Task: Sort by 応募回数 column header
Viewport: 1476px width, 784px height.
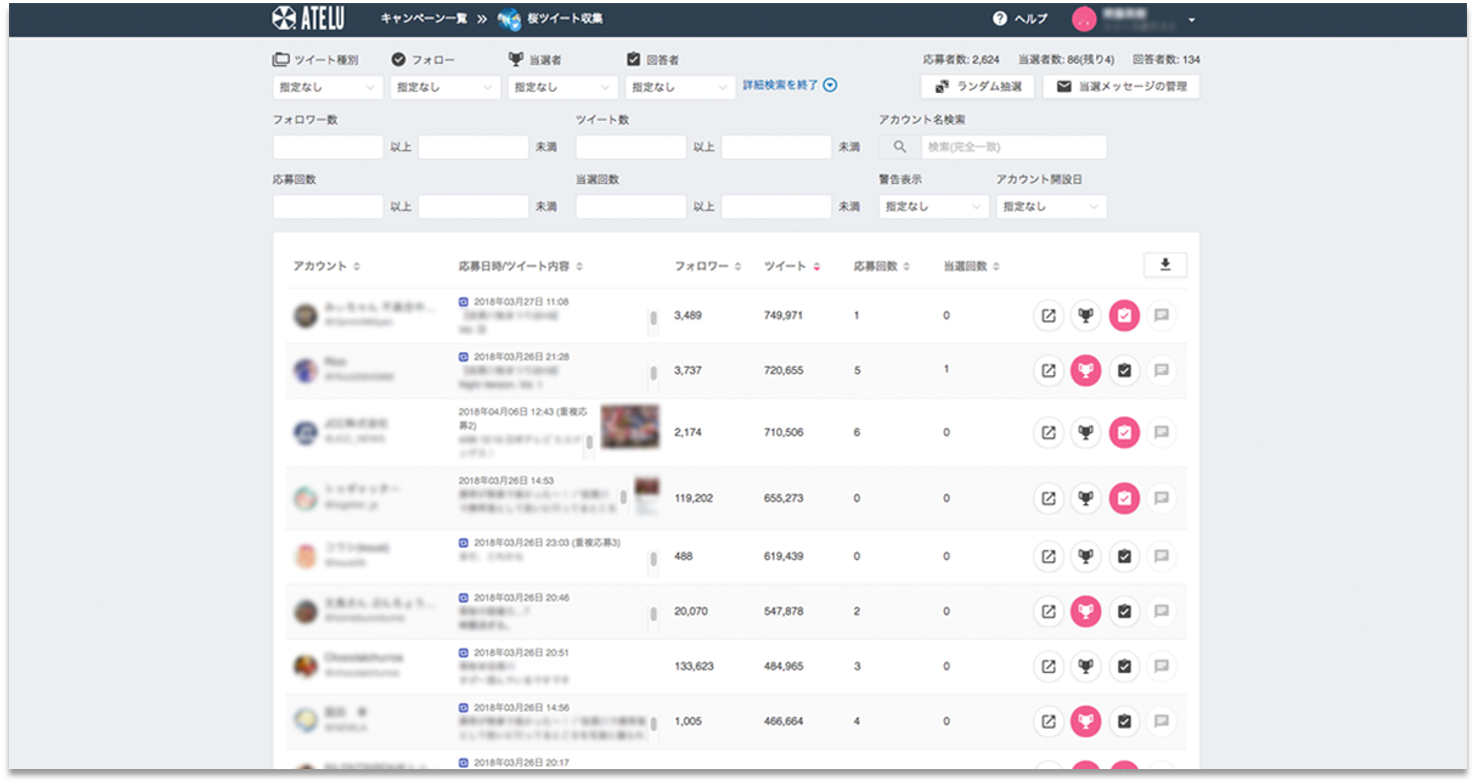Action: [x=882, y=266]
